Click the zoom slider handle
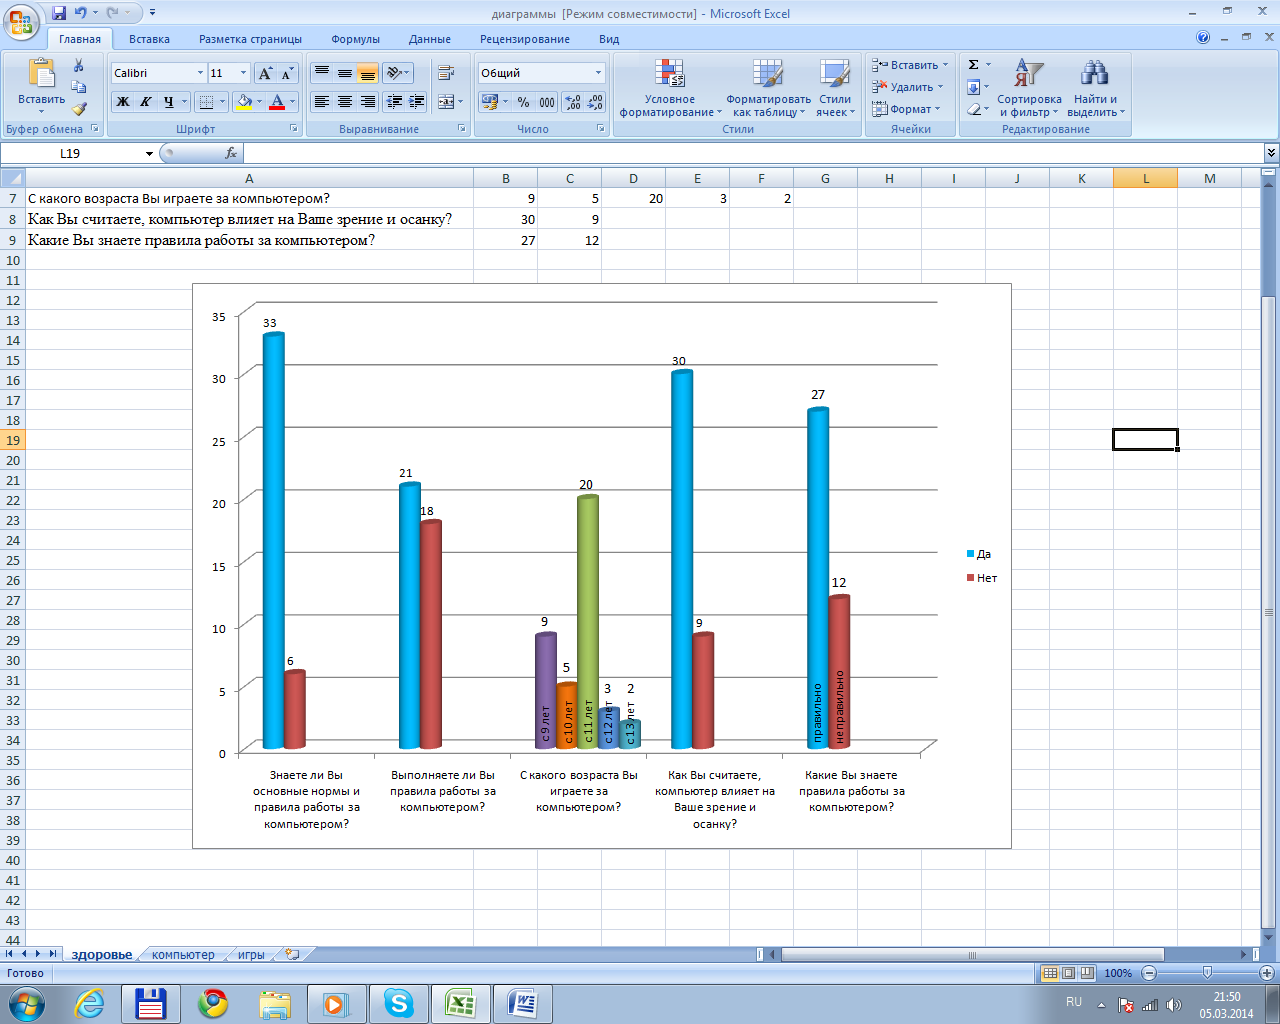Image resolution: width=1280 pixels, height=1024 pixels. click(x=1207, y=972)
